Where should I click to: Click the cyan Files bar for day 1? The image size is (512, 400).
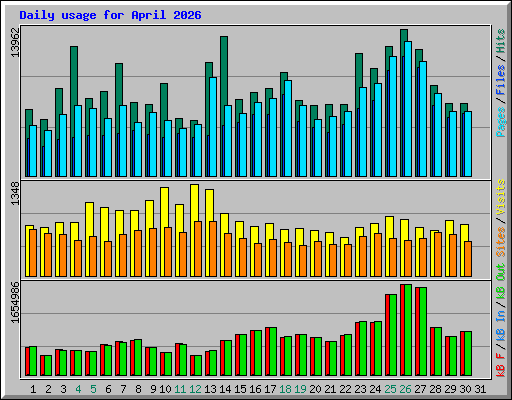coord(33,151)
